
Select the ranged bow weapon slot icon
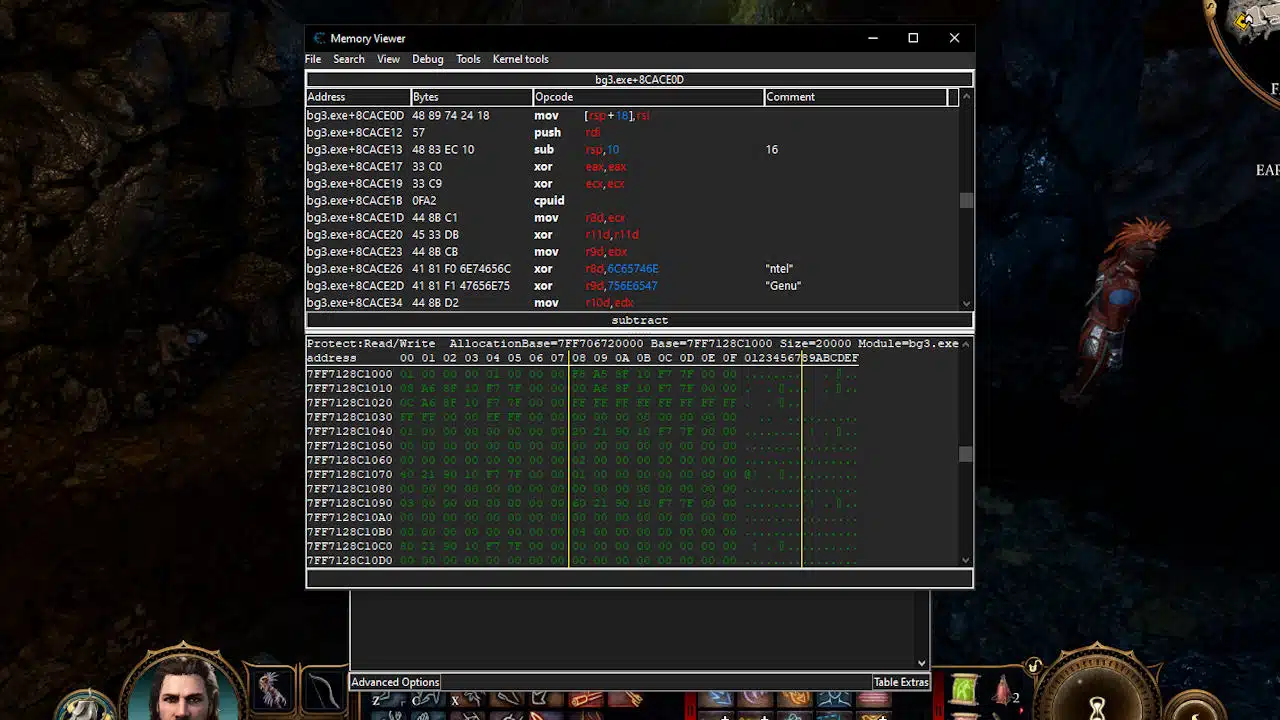tap(322, 690)
